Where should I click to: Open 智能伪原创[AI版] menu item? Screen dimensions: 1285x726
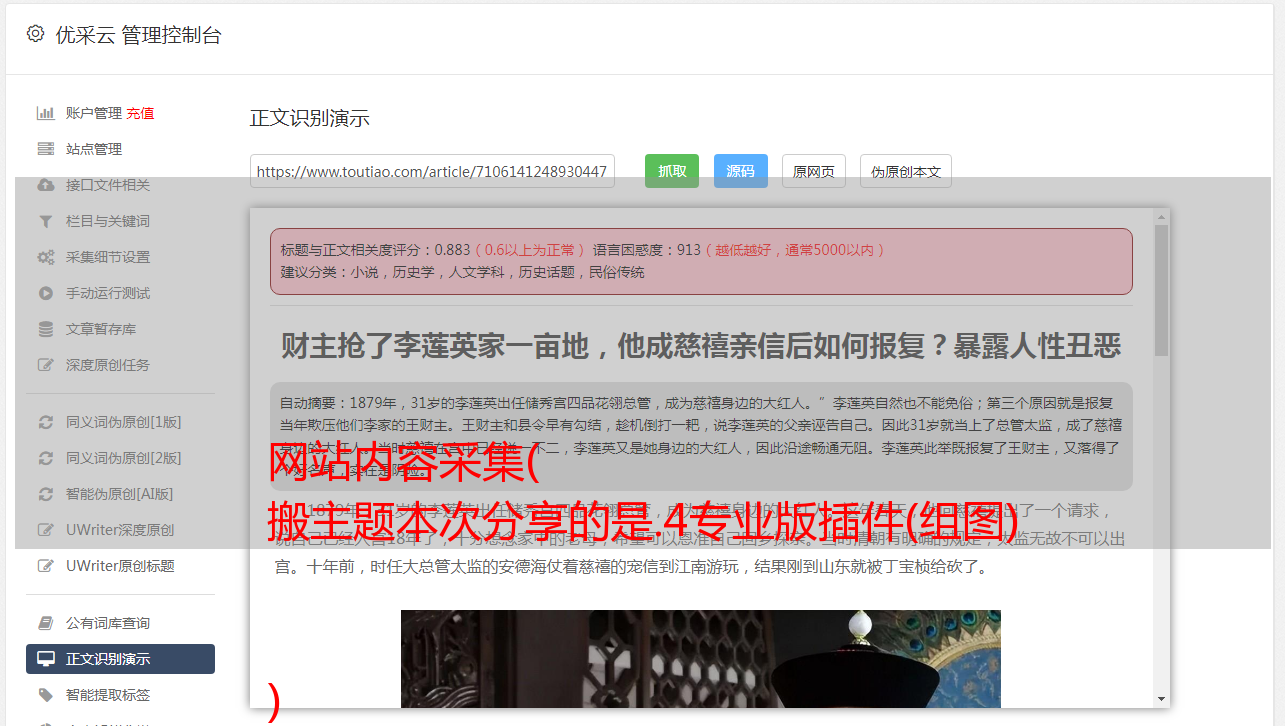(x=120, y=494)
